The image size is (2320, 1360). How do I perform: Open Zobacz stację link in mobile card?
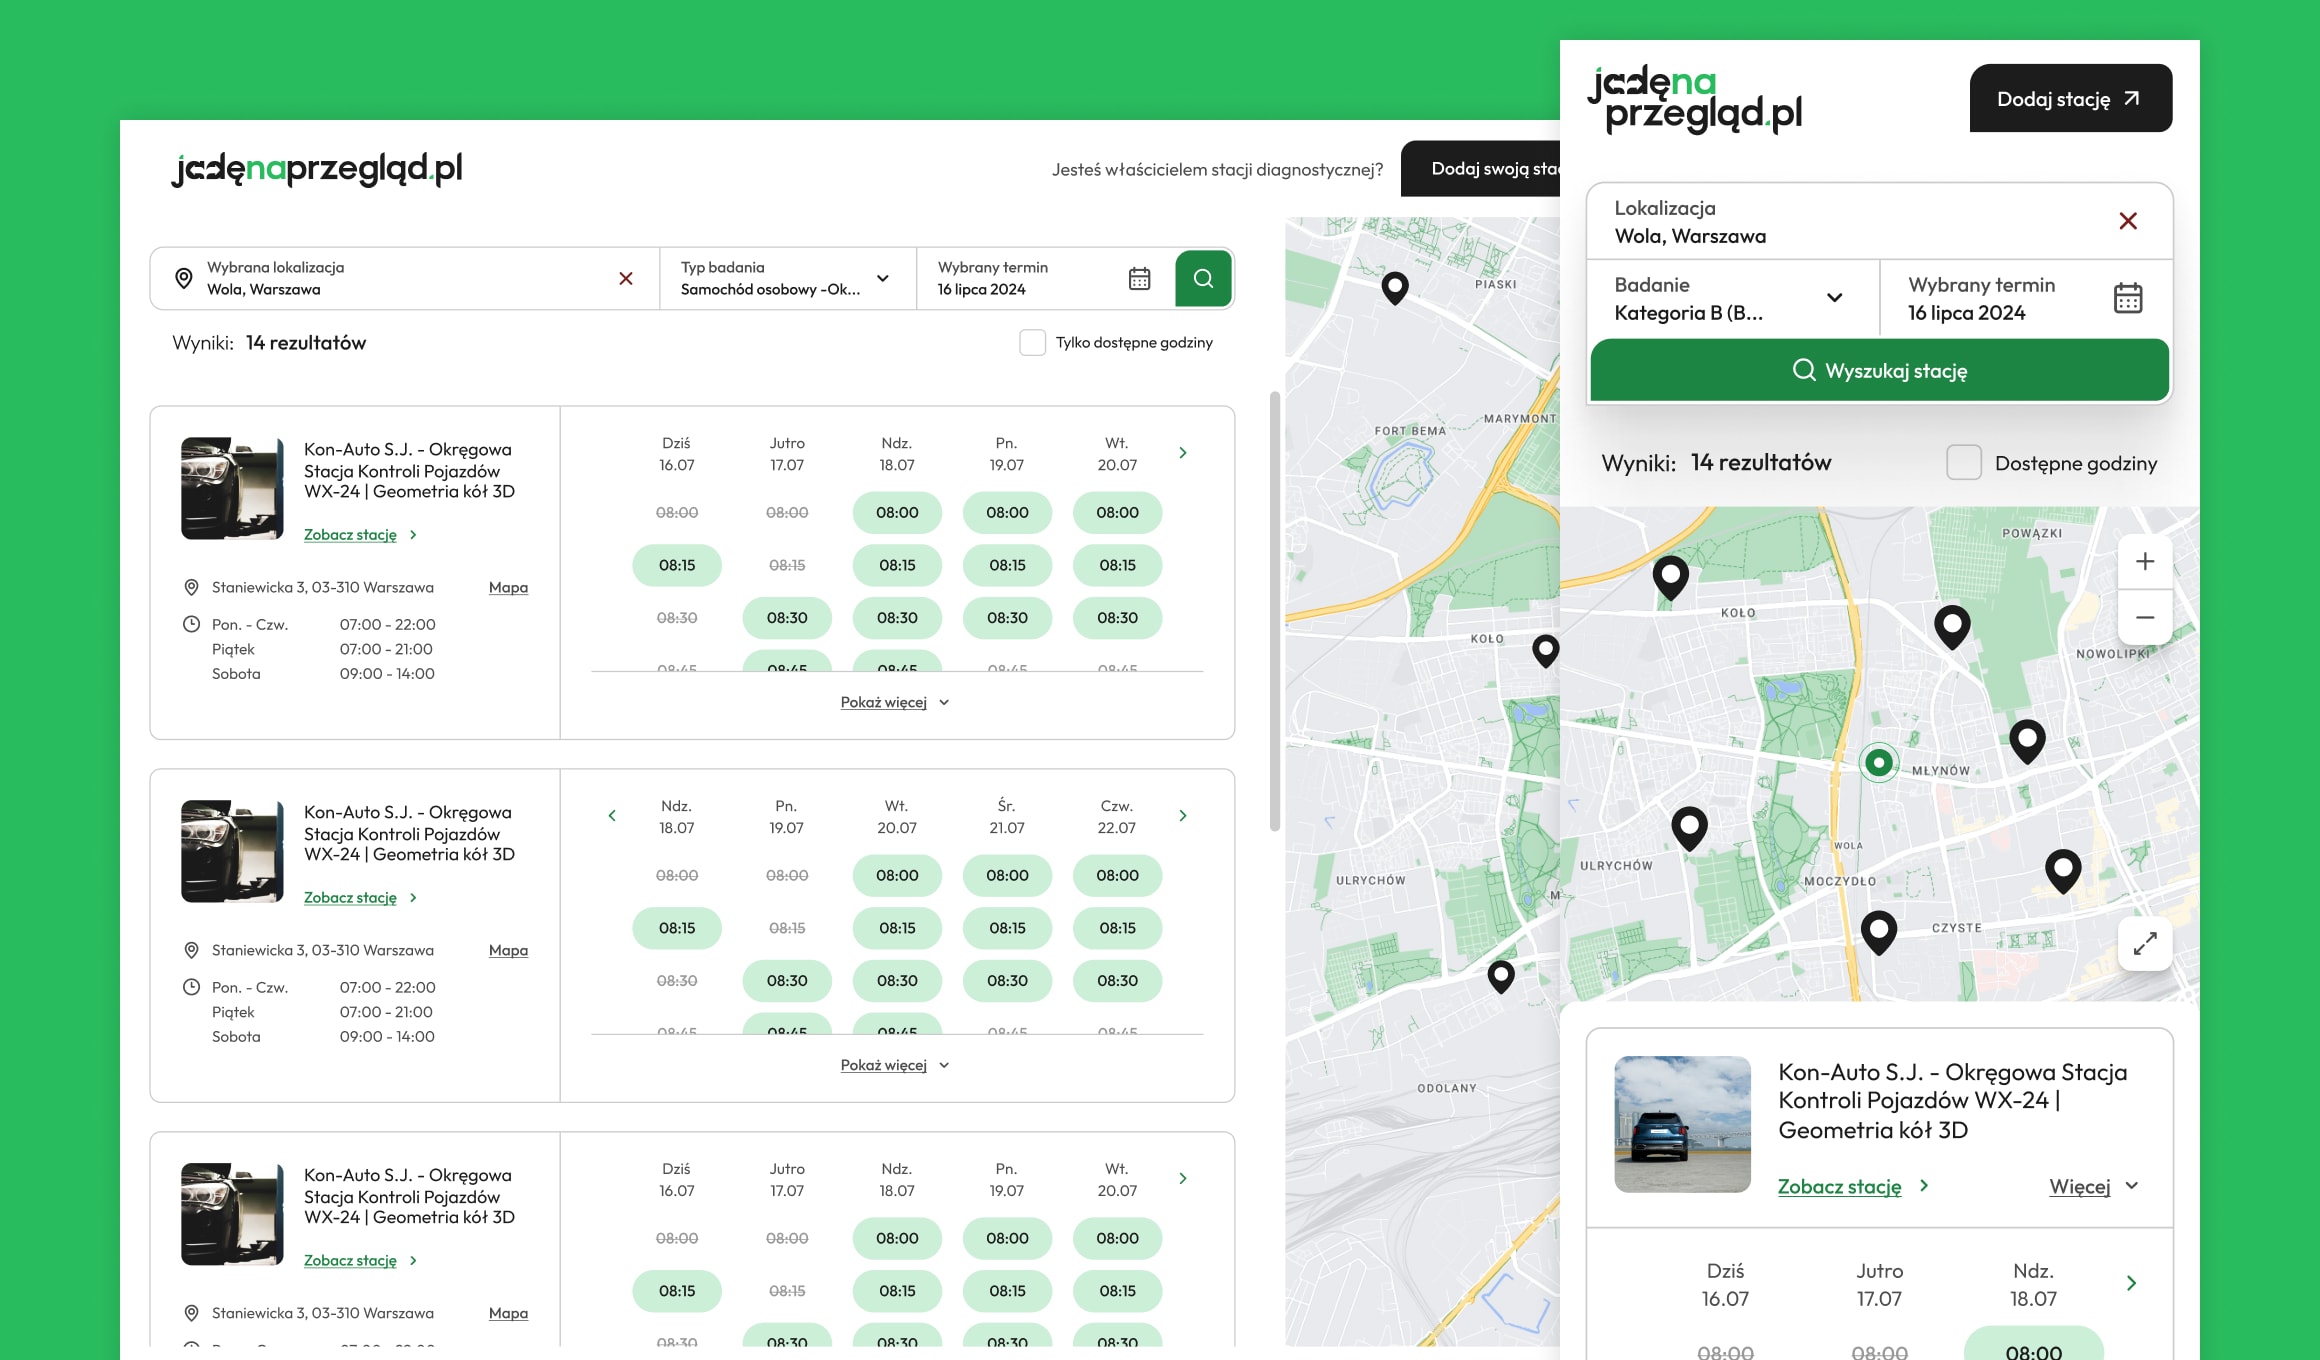1853,1186
